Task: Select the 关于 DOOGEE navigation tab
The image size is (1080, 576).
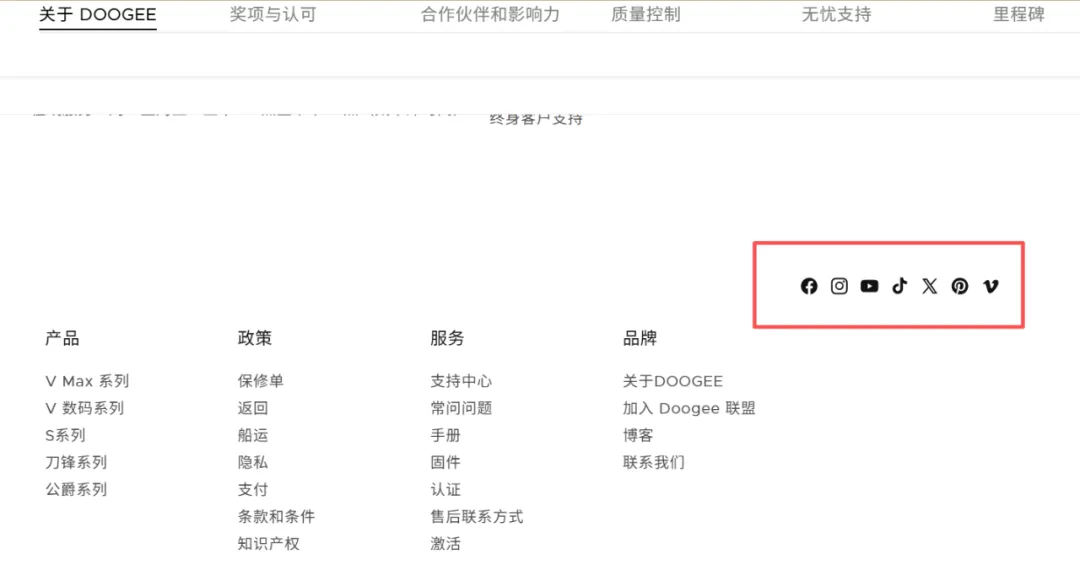Action: [97, 15]
